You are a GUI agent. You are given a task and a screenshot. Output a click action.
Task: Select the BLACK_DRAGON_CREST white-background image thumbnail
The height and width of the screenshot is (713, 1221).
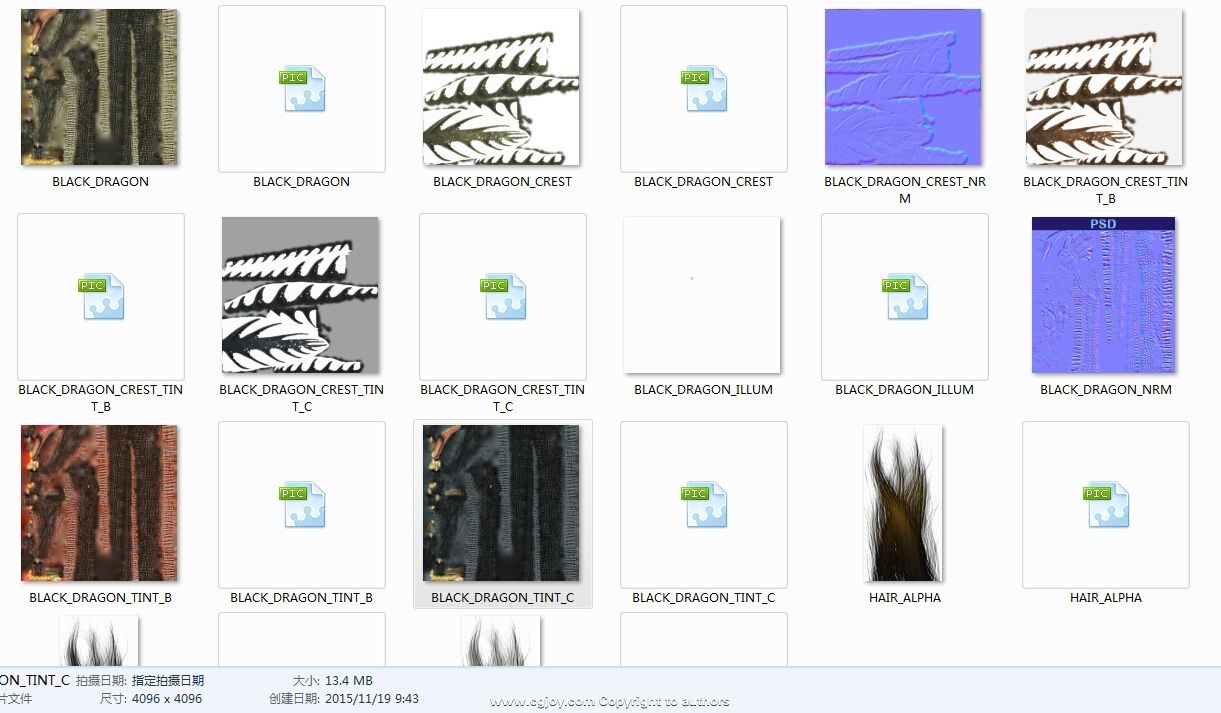point(501,87)
